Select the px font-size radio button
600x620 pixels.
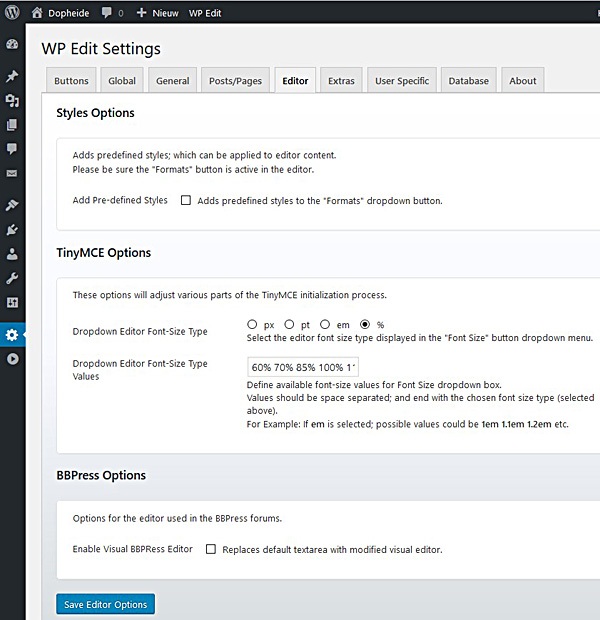pyautogui.click(x=252, y=324)
